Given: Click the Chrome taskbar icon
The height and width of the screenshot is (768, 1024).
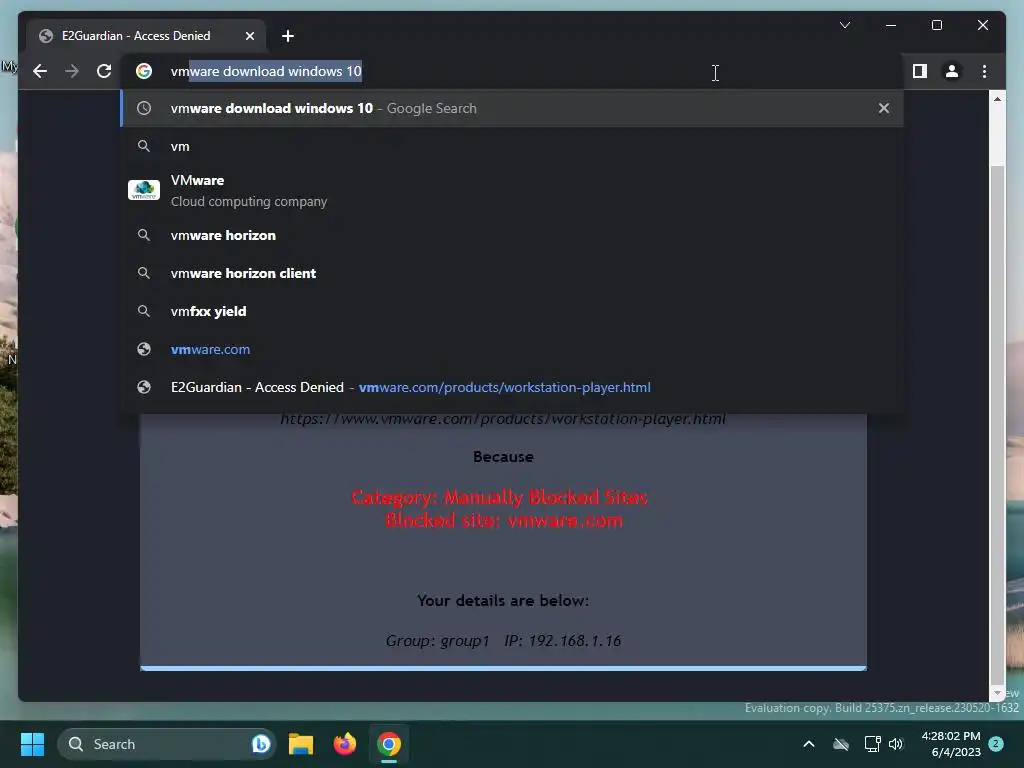Looking at the screenshot, I should [389, 744].
